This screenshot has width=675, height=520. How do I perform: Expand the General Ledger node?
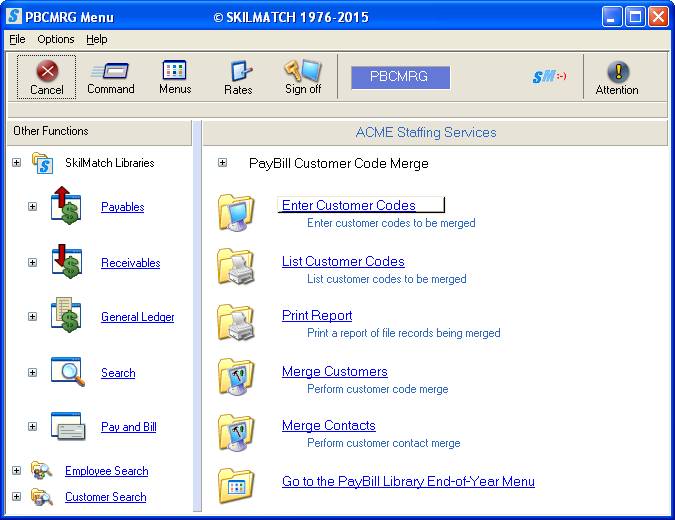pos(32,317)
